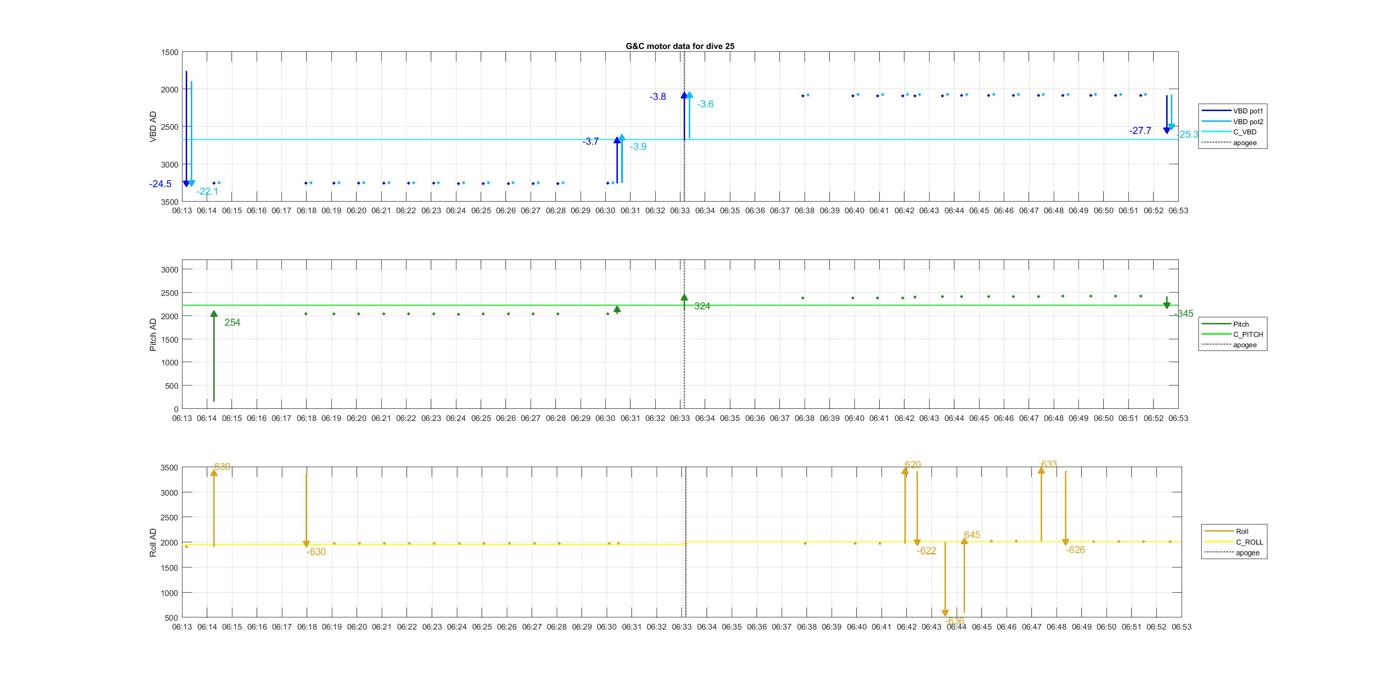Click "apogee" in the VBD plot legend
This screenshot has height=693, width=1400.
(x=1230, y=143)
